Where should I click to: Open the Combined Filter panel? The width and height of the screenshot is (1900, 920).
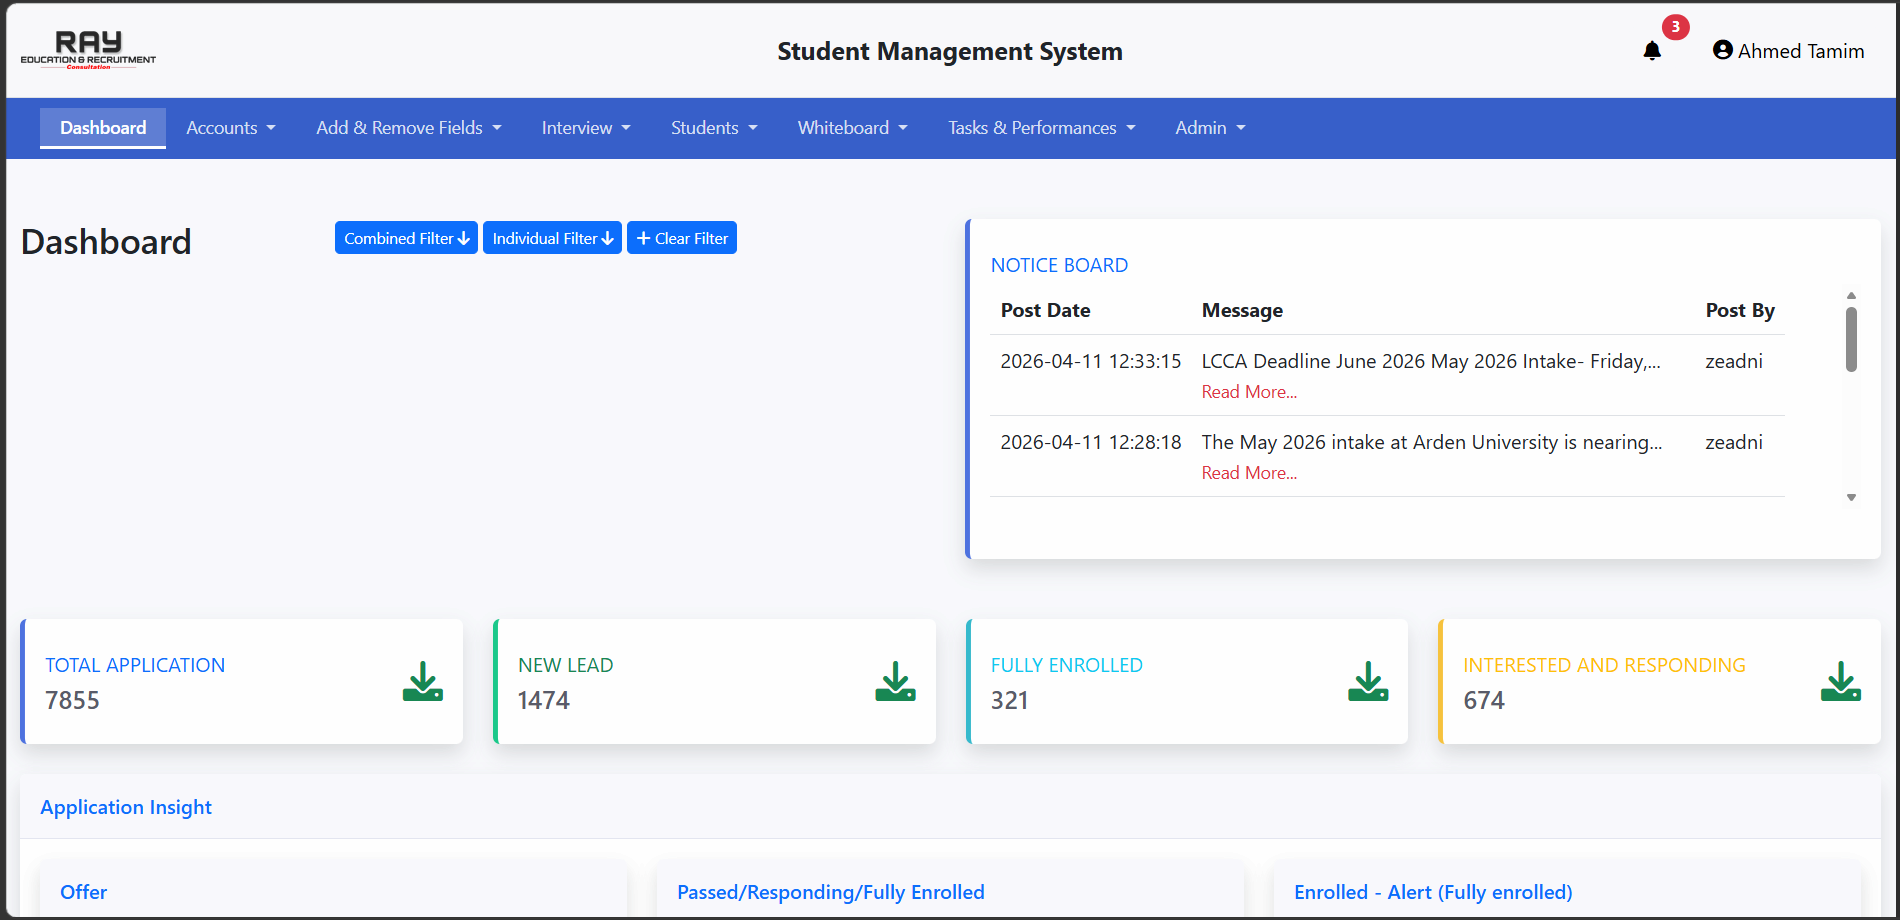tap(406, 238)
